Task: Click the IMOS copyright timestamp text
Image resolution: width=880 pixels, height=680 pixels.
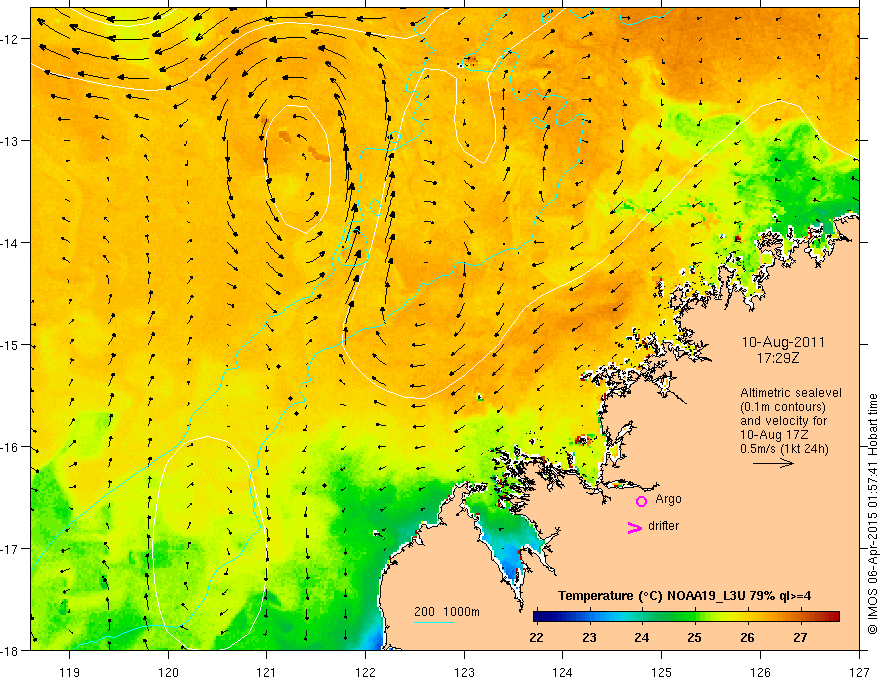Action: point(872,514)
